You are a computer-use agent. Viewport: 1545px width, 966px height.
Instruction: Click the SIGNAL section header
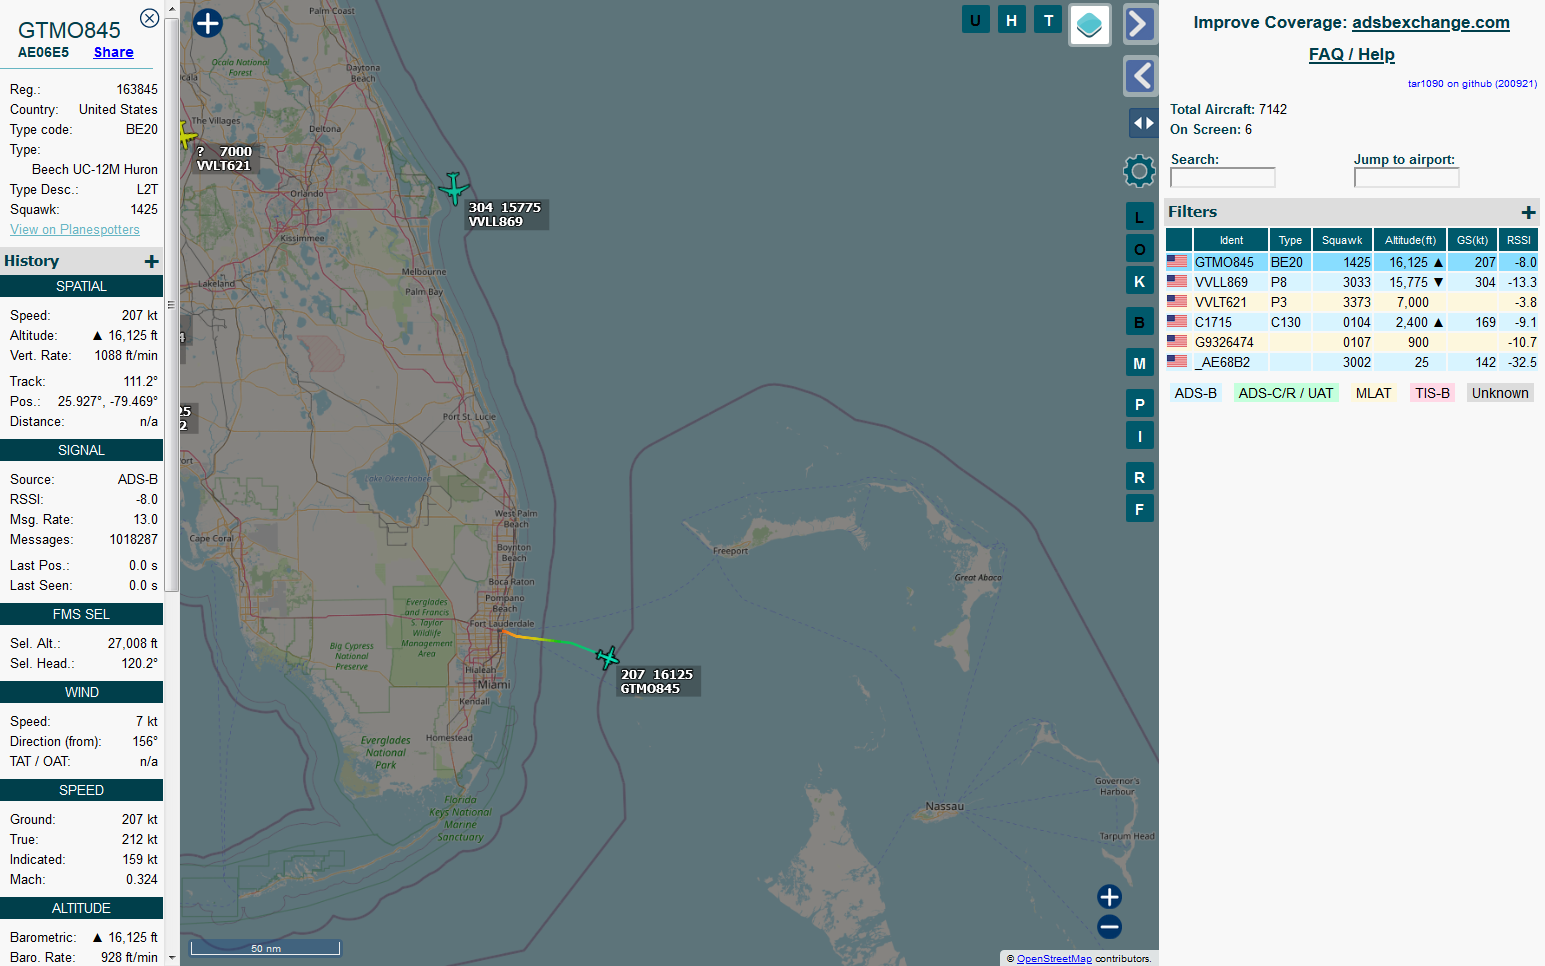click(81, 450)
